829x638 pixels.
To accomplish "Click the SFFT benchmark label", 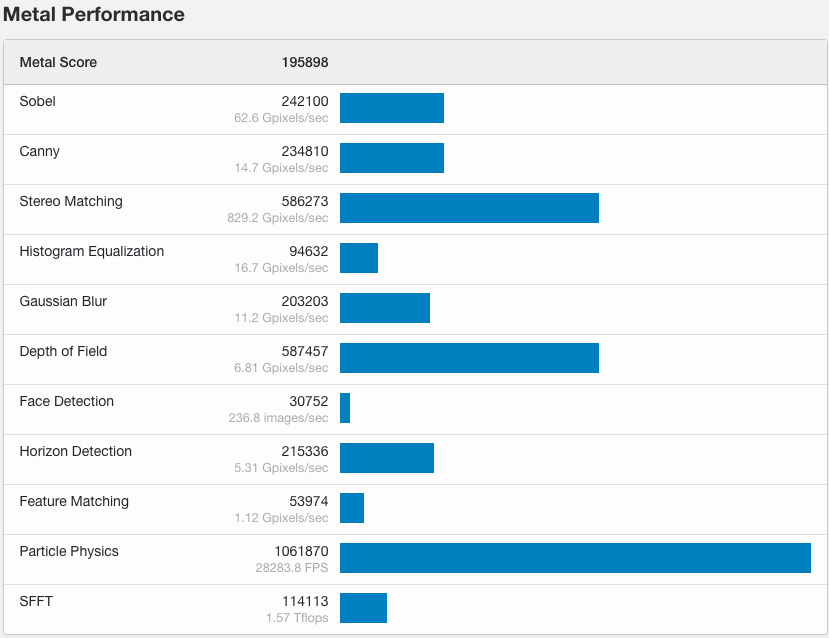I will pyautogui.click(x=38, y=601).
